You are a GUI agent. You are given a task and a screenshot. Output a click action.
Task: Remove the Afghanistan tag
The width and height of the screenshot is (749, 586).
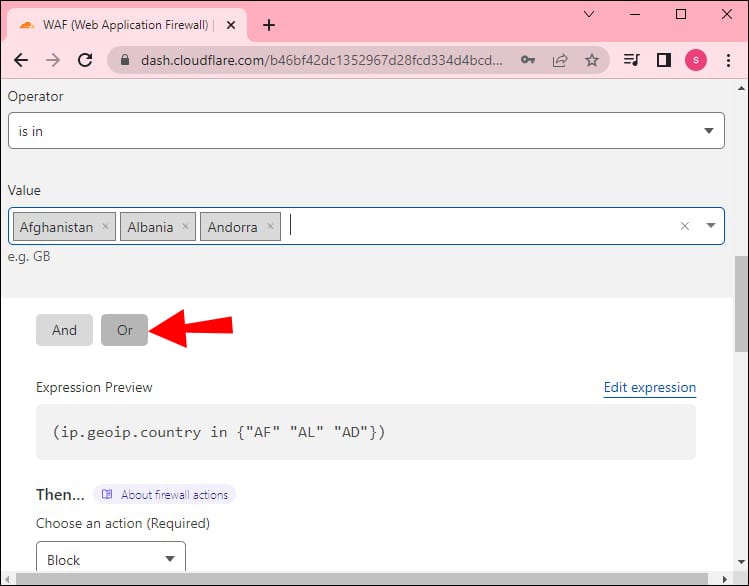[x=105, y=227]
